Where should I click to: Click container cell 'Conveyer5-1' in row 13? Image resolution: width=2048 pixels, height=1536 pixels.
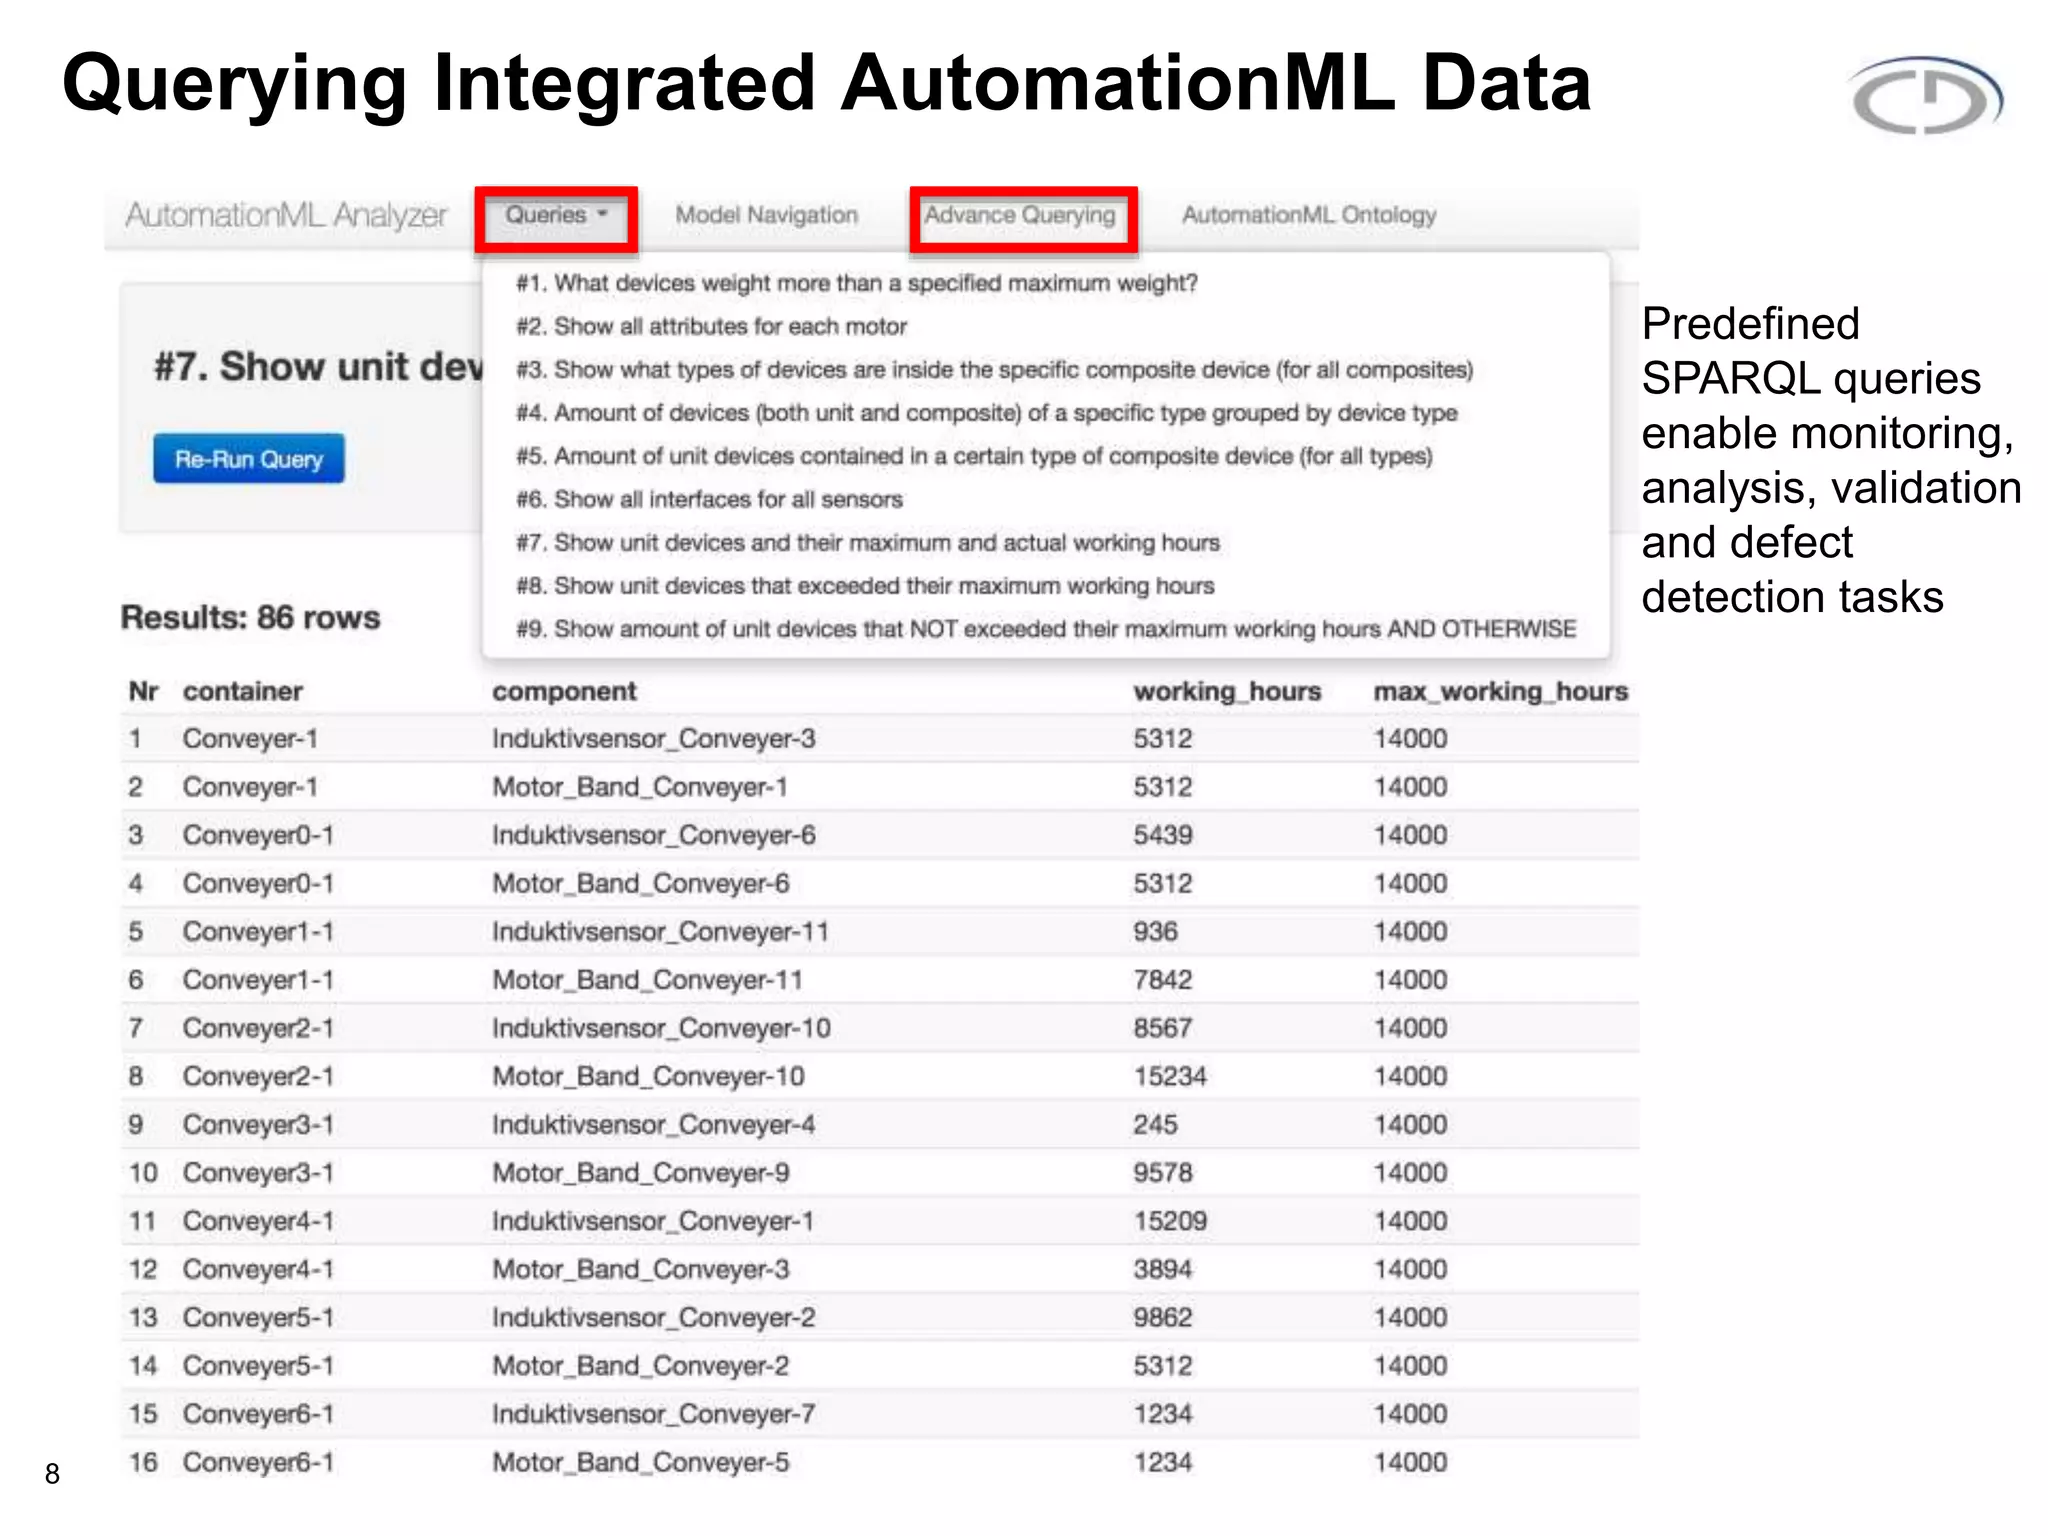click(258, 1318)
